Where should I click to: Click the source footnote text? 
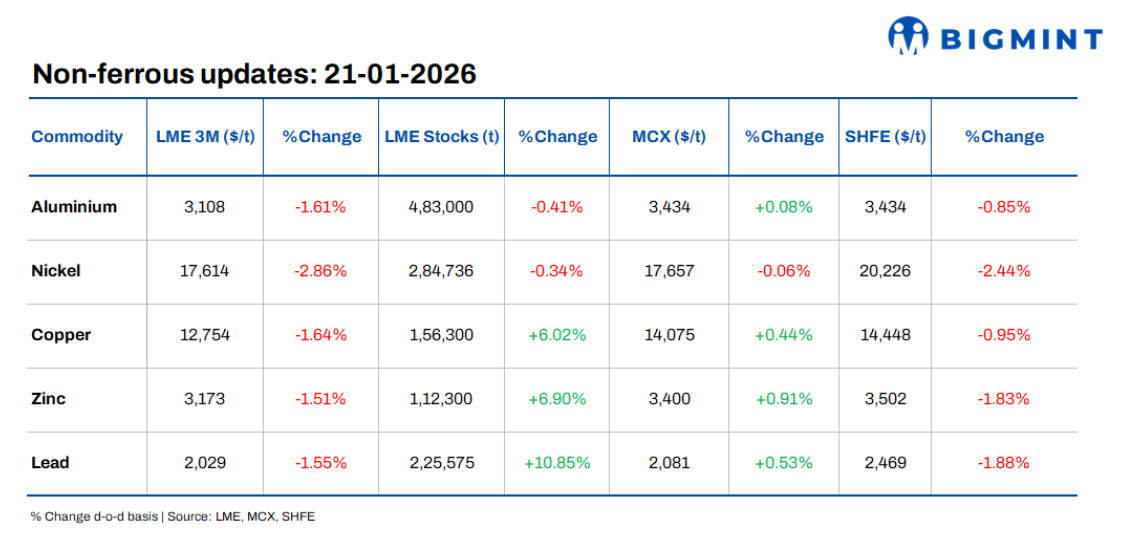pyautogui.click(x=173, y=517)
